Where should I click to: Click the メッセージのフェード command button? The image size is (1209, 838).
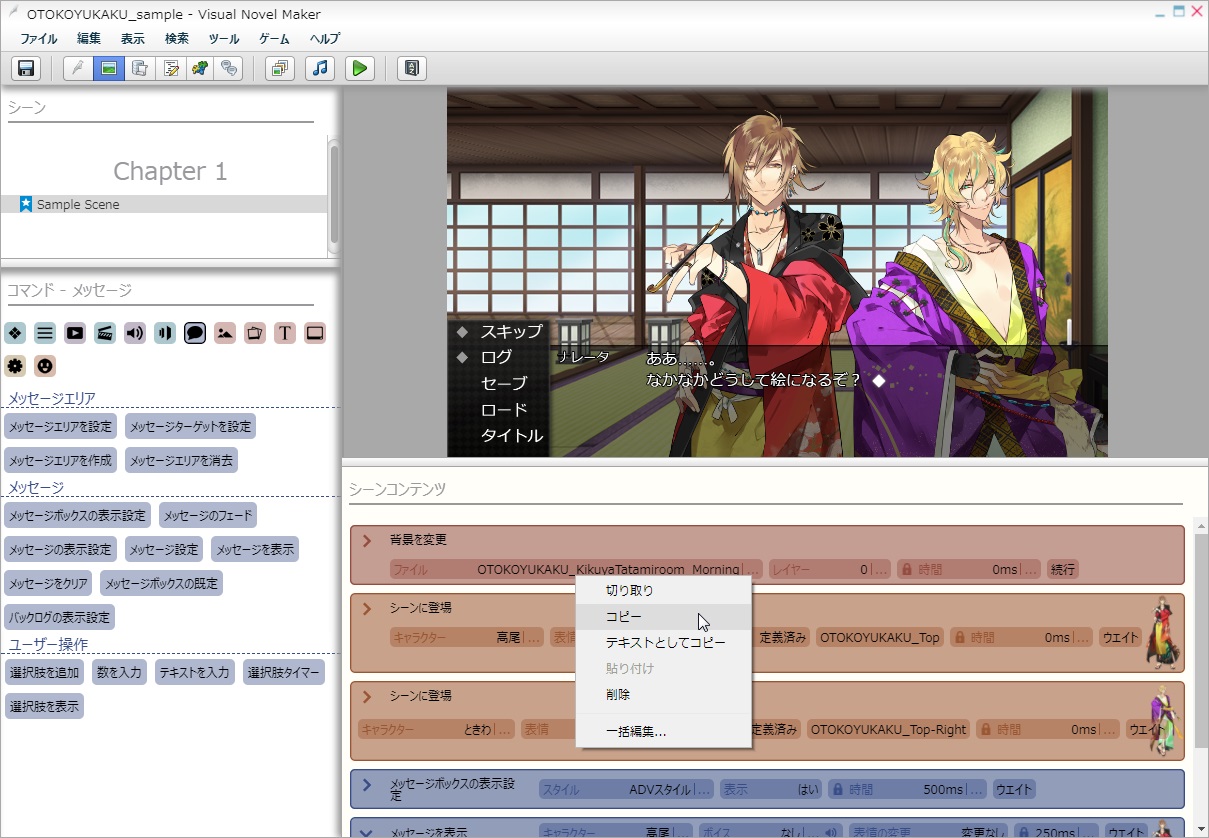208,515
